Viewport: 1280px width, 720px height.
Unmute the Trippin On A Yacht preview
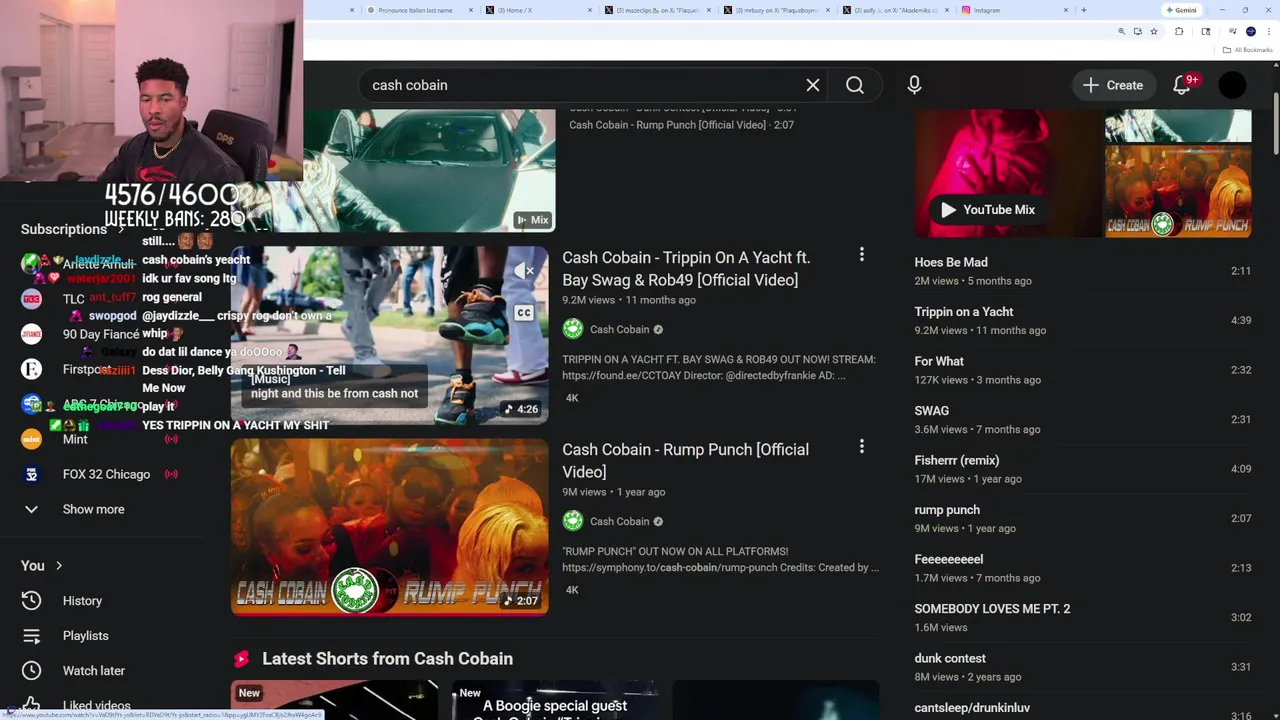point(523,270)
